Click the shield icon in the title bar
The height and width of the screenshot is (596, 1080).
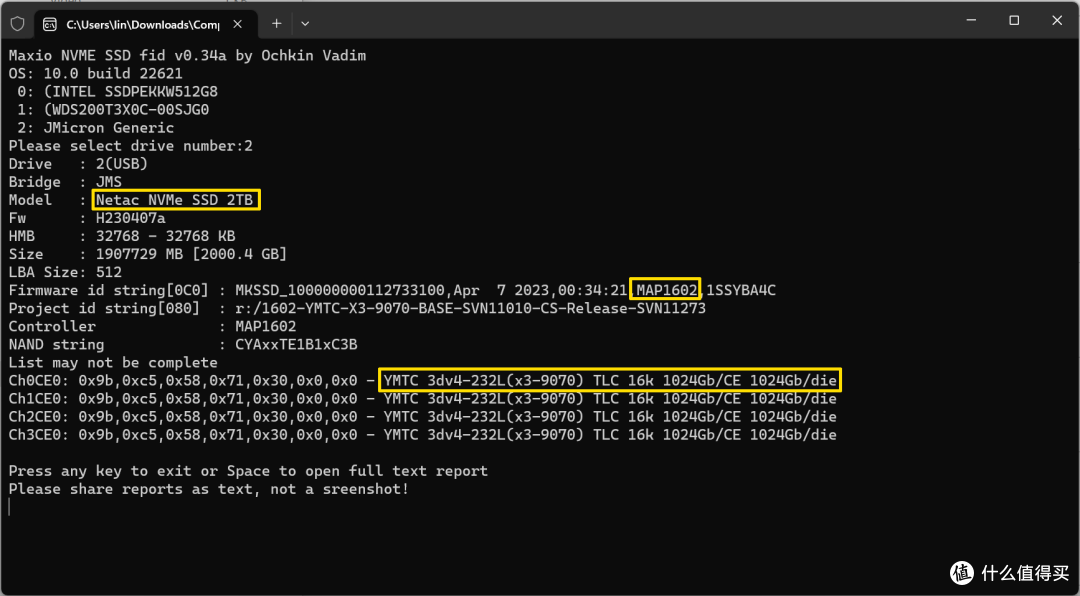(x=17, y=23)
